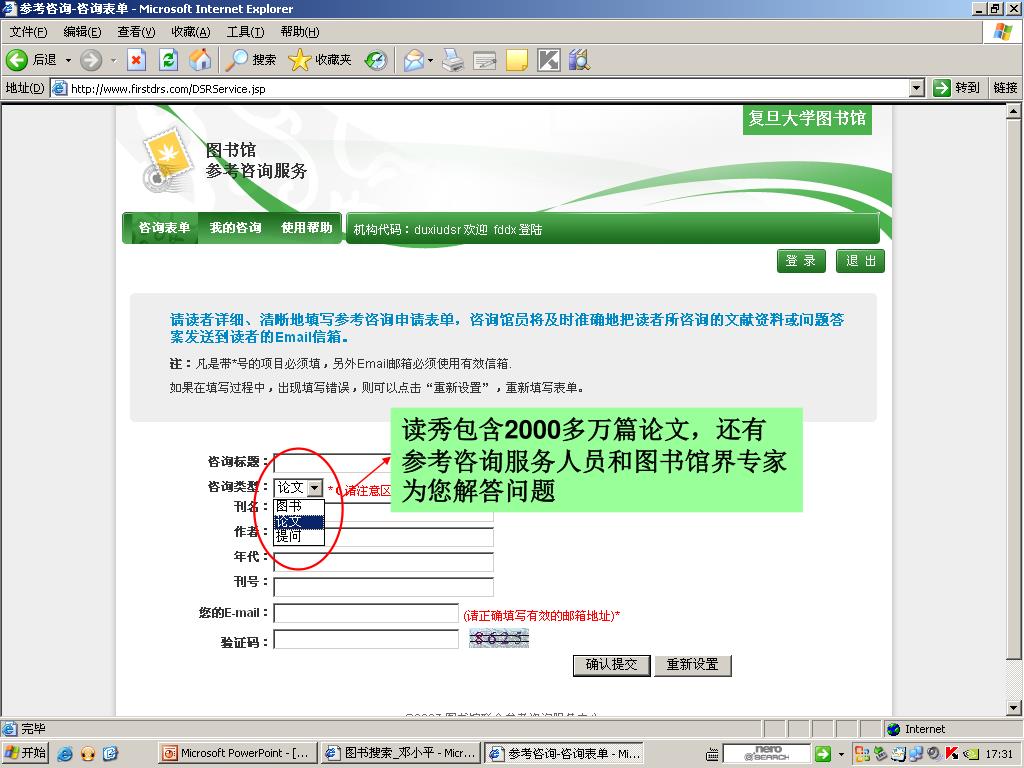Click the Nero Search box in taskbar

[x=767, y=754]
